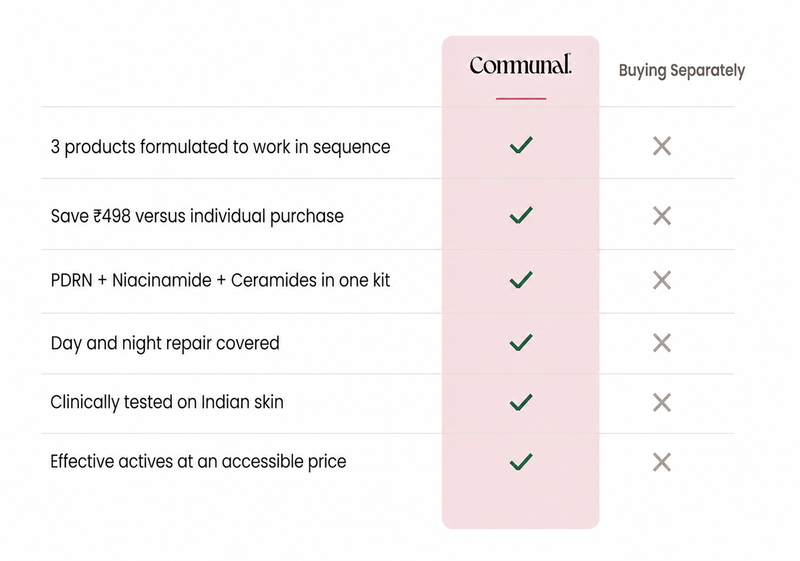800x561 pixels.
Task: Click the X mark in products sequence row
Action: click(x=662, y=146)
